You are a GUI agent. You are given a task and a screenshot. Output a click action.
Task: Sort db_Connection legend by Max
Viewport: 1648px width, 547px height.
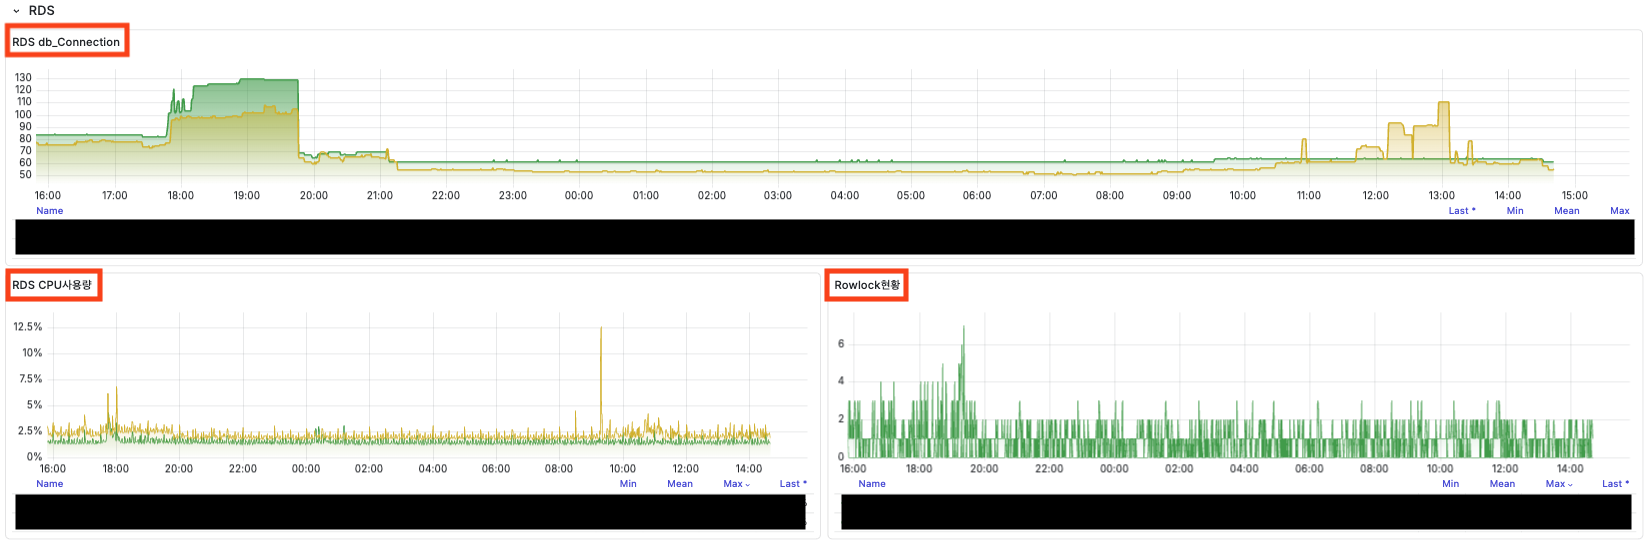point(1619,211)
